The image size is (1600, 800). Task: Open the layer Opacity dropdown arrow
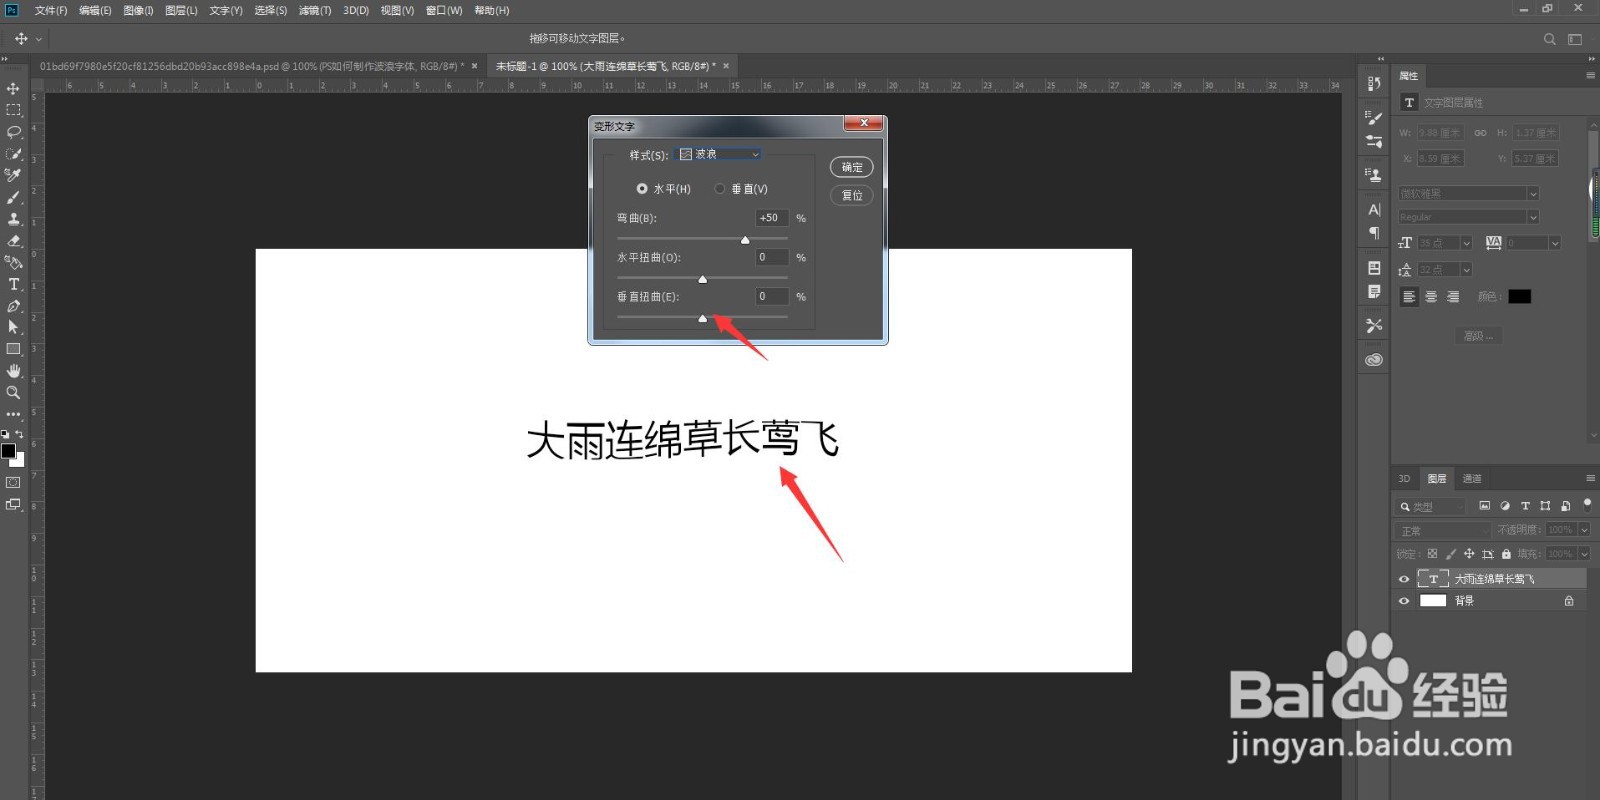[x=1584, y=530]
